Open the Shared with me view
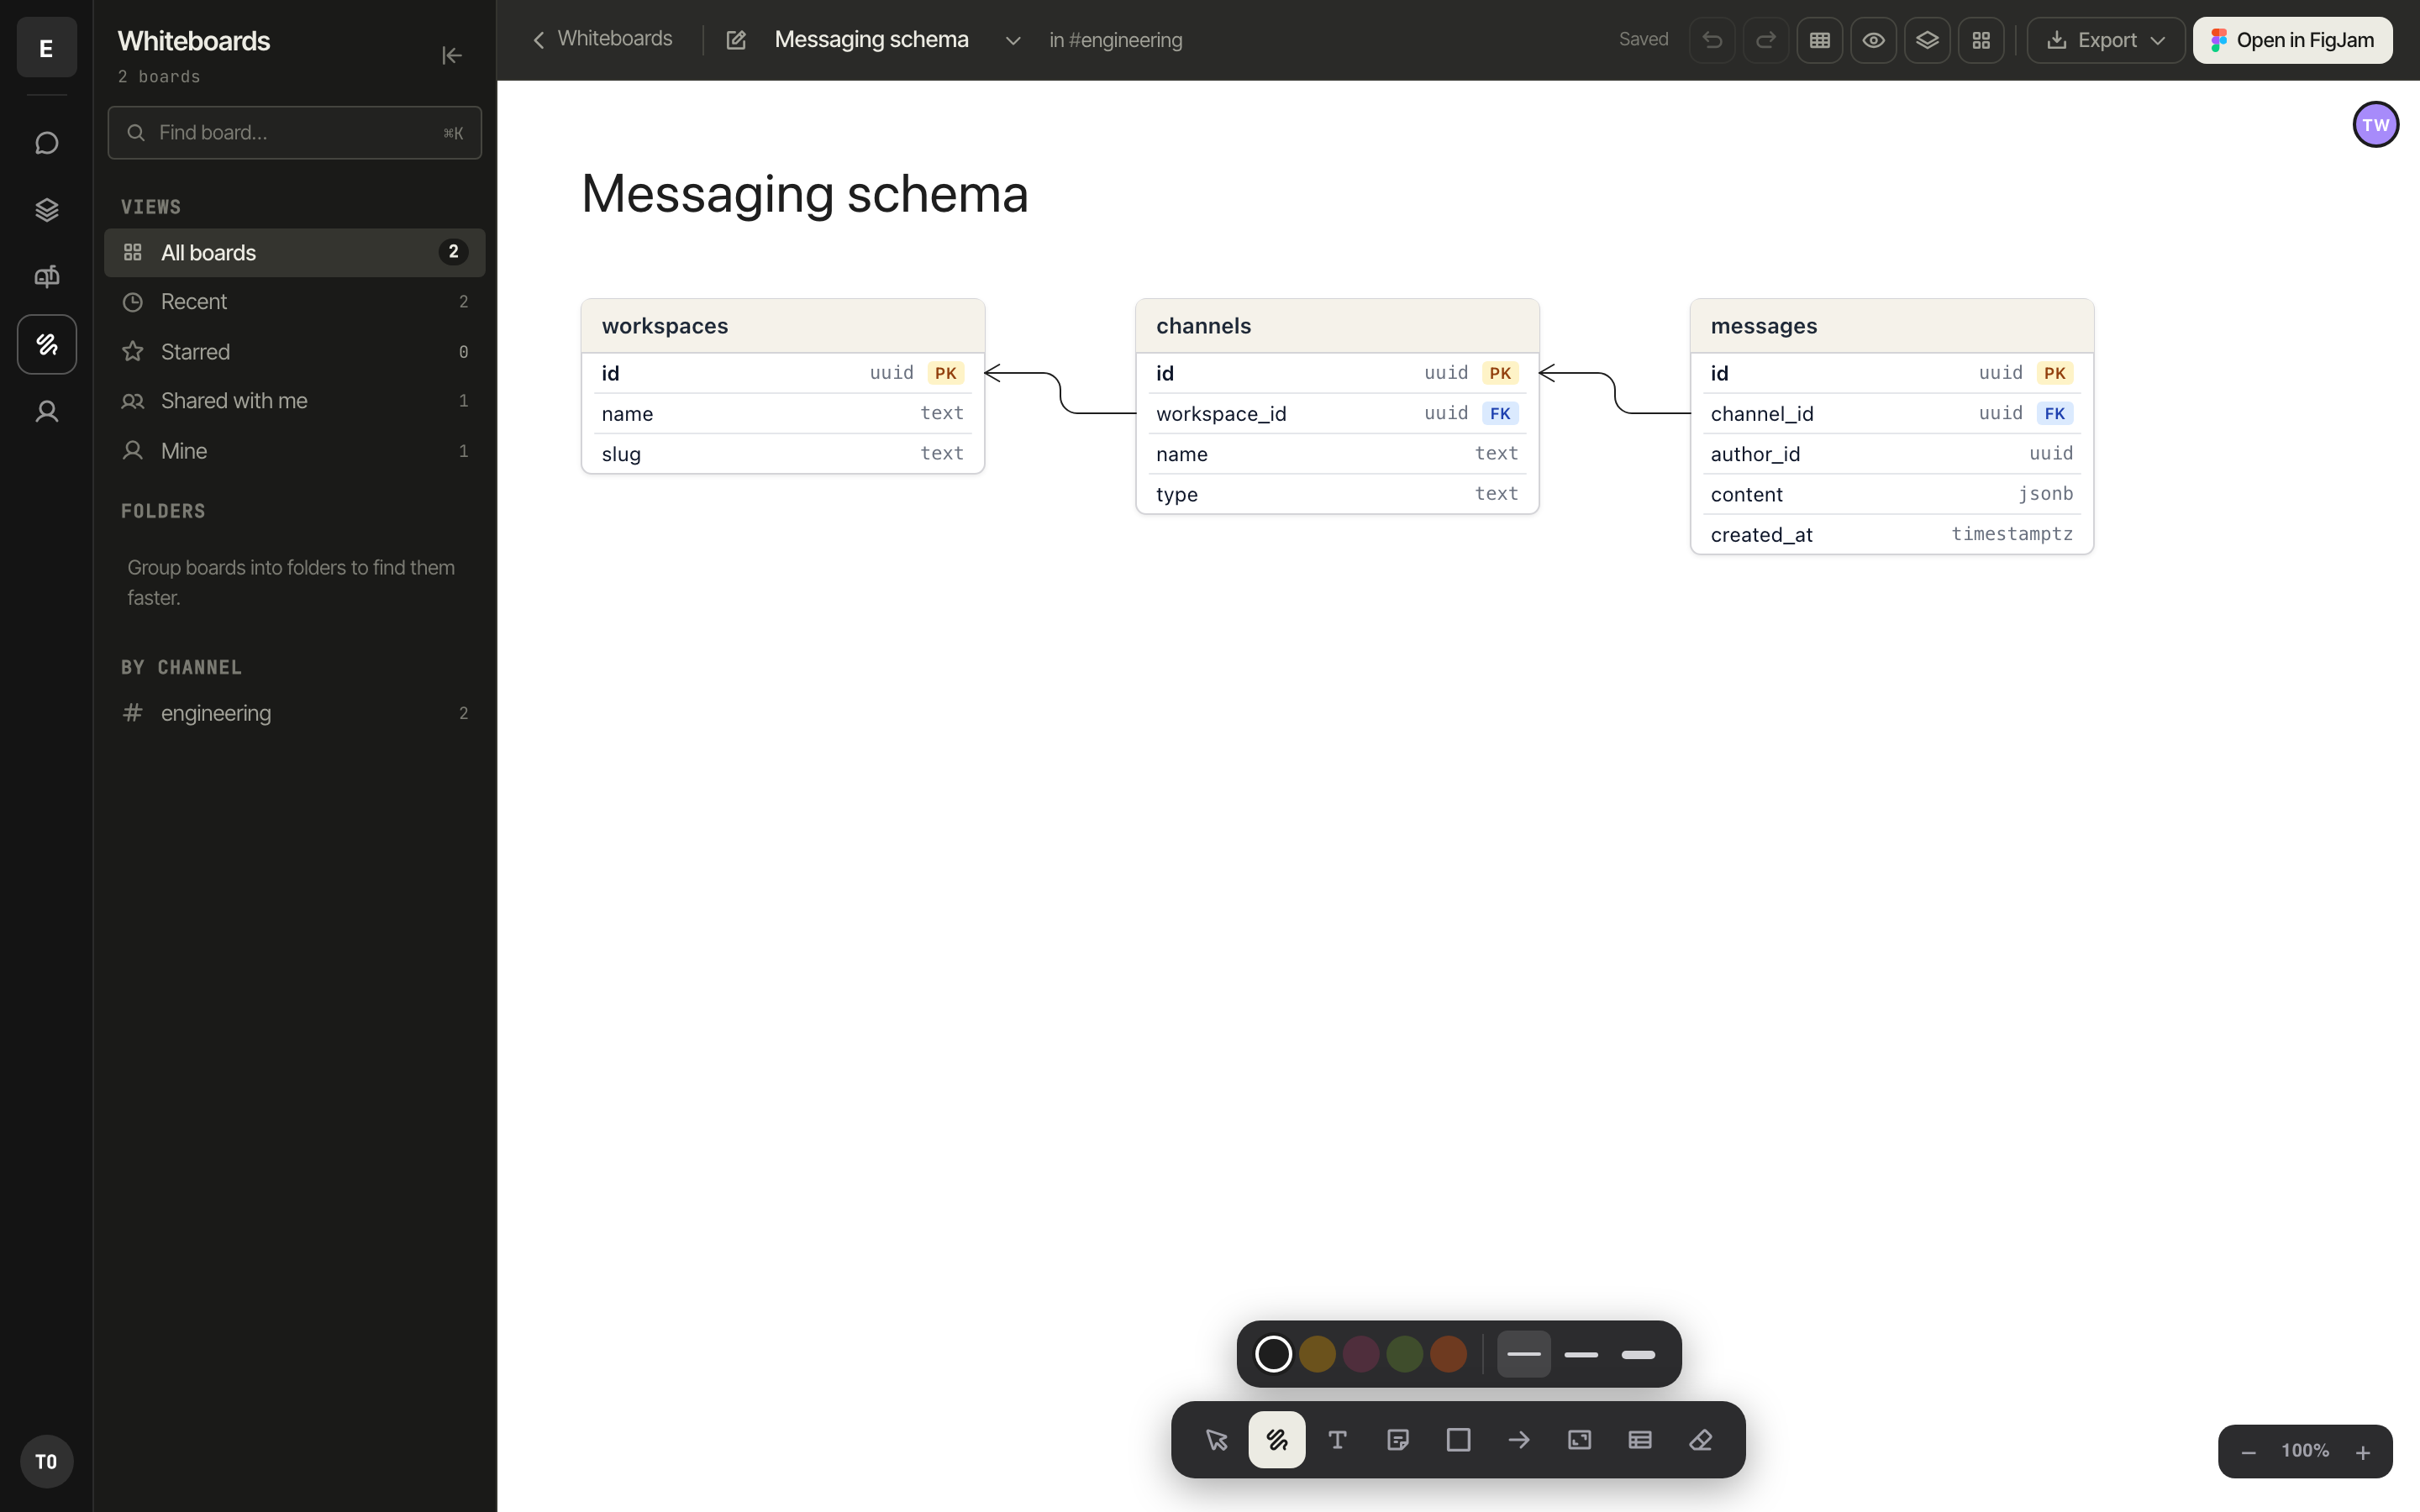The image size is (2420, 1512). (x=294, y=401)
